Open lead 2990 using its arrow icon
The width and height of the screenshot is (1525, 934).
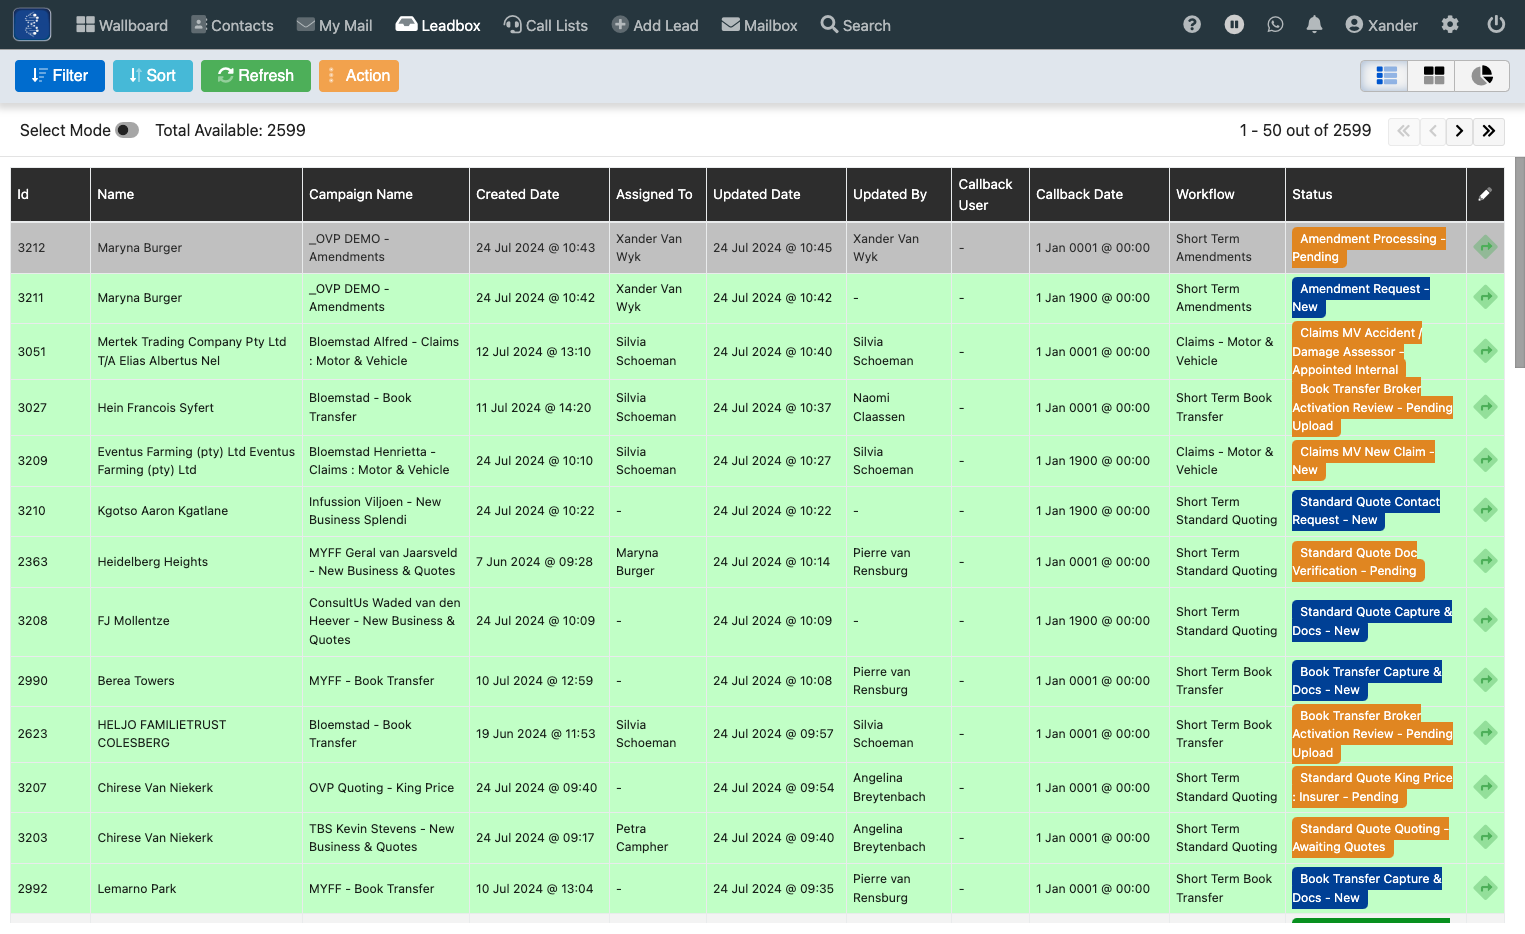[x=1486, y=680]
